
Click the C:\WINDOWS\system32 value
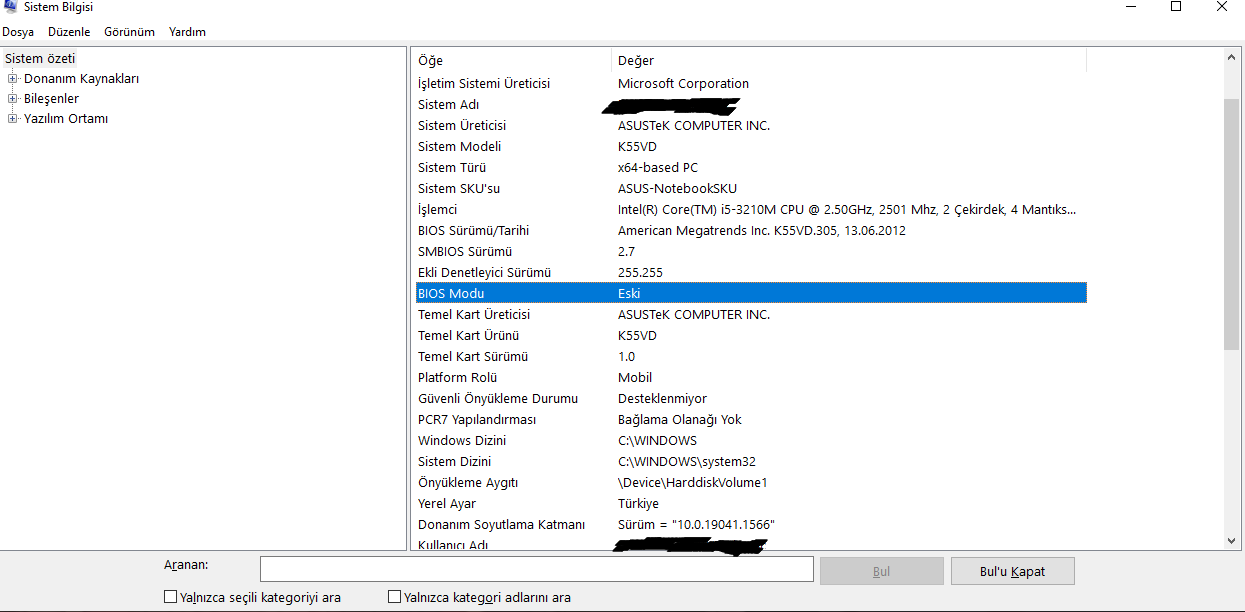tap(687, 461)
